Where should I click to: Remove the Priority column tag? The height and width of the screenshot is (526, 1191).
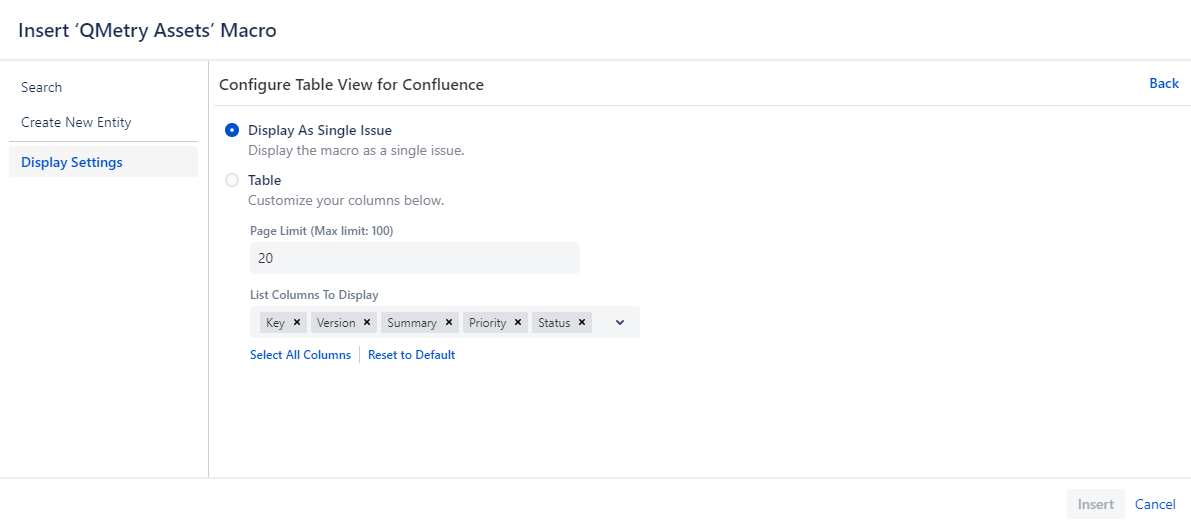click(517, 323)
